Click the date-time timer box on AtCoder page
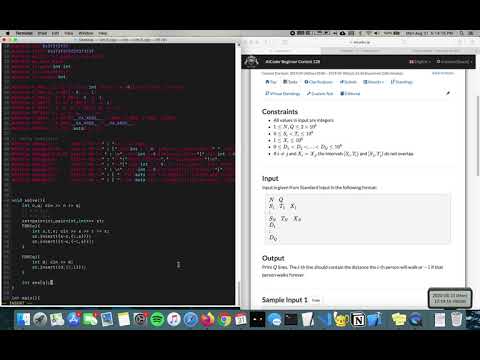This screenshot has width=480, height=360. click(450, 298)
